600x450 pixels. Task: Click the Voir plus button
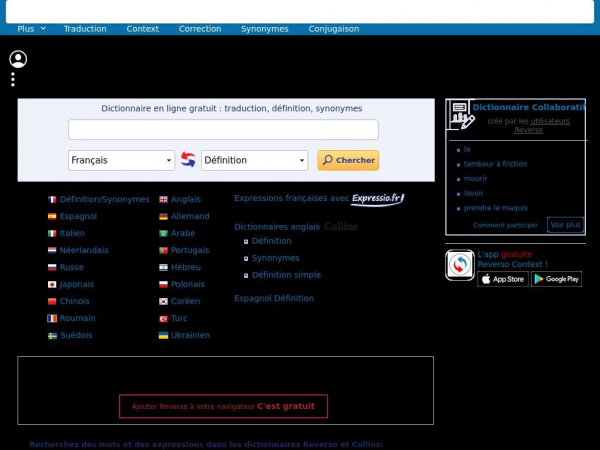566,225
